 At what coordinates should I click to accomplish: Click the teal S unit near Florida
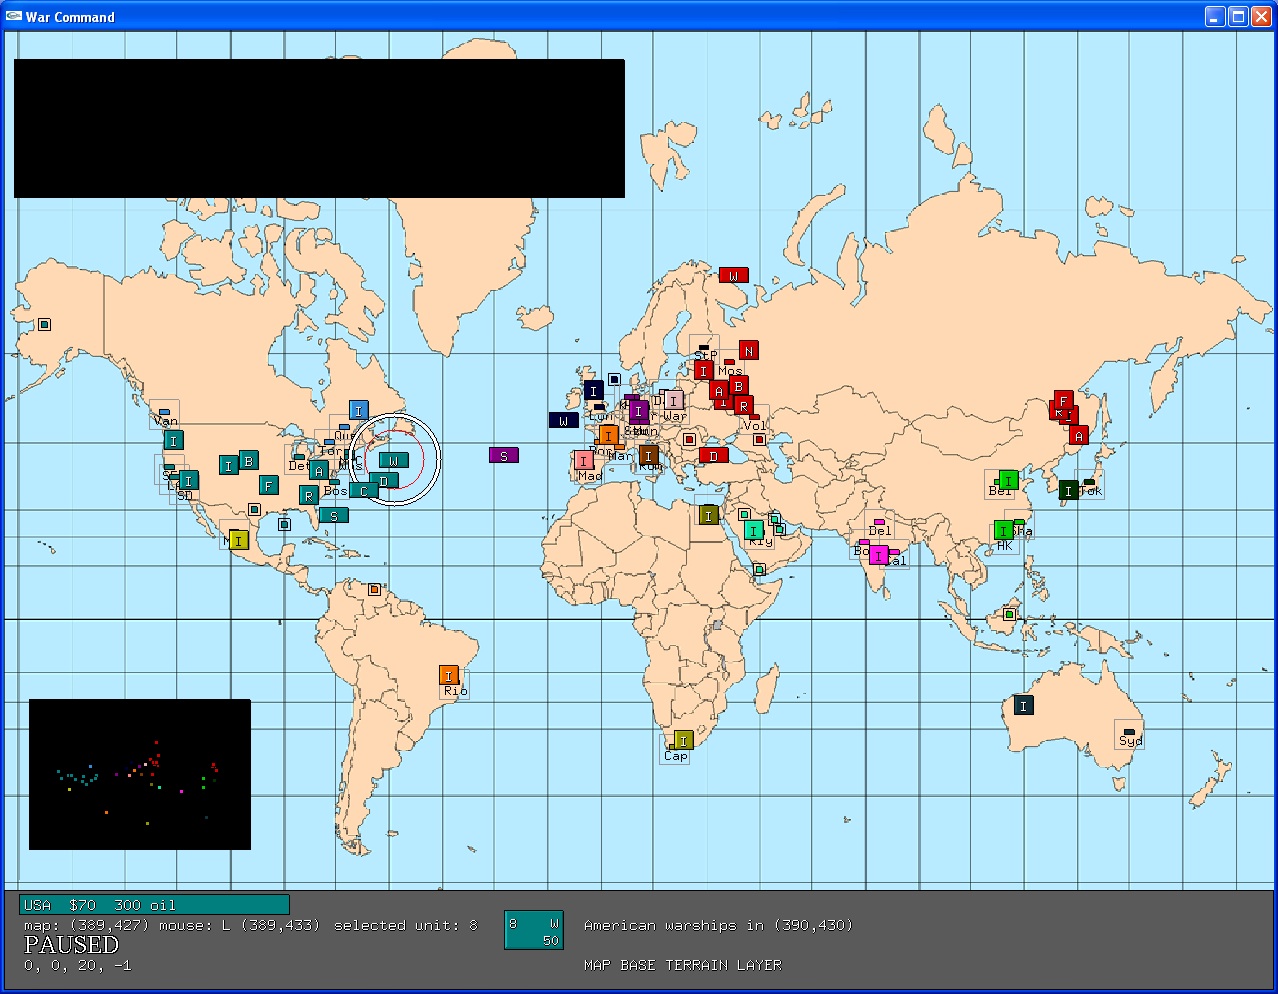(334, 515)
